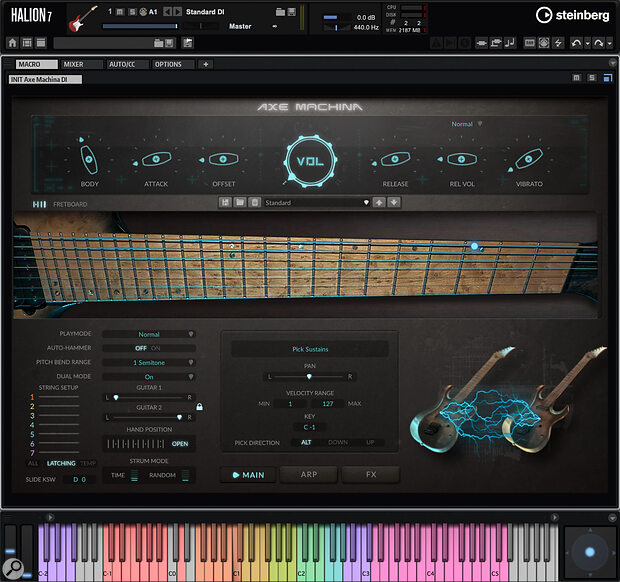Switch to the MIXER tab
The image size is (620, 582).
tap(82, 64)
